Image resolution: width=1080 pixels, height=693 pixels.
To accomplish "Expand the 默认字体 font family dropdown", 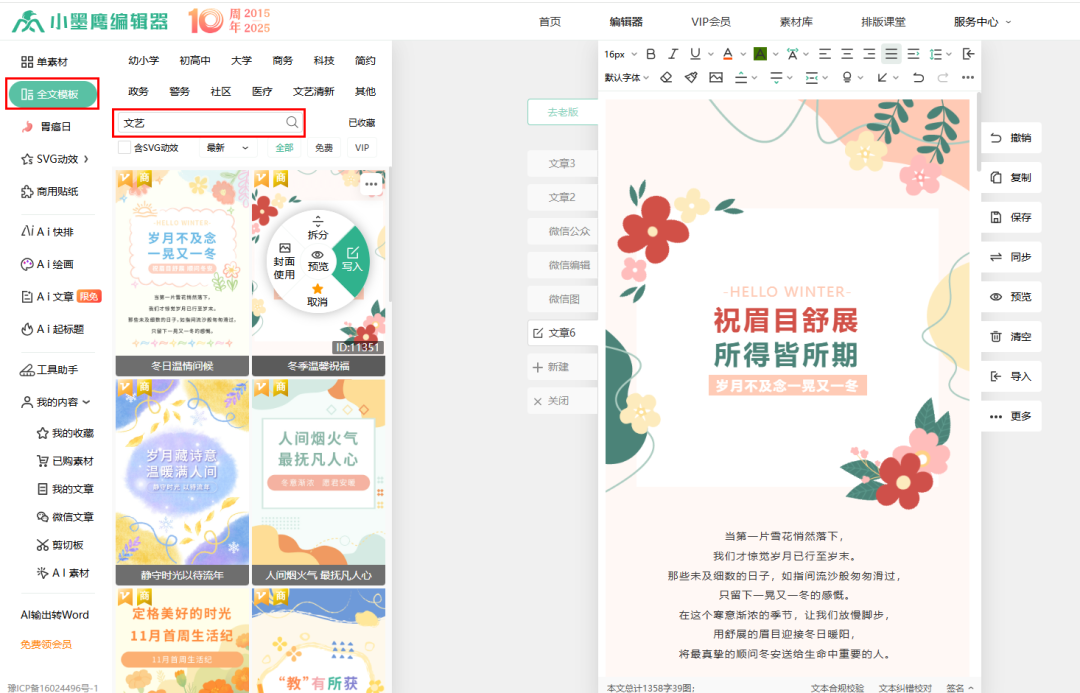I will tap(627, 77).
